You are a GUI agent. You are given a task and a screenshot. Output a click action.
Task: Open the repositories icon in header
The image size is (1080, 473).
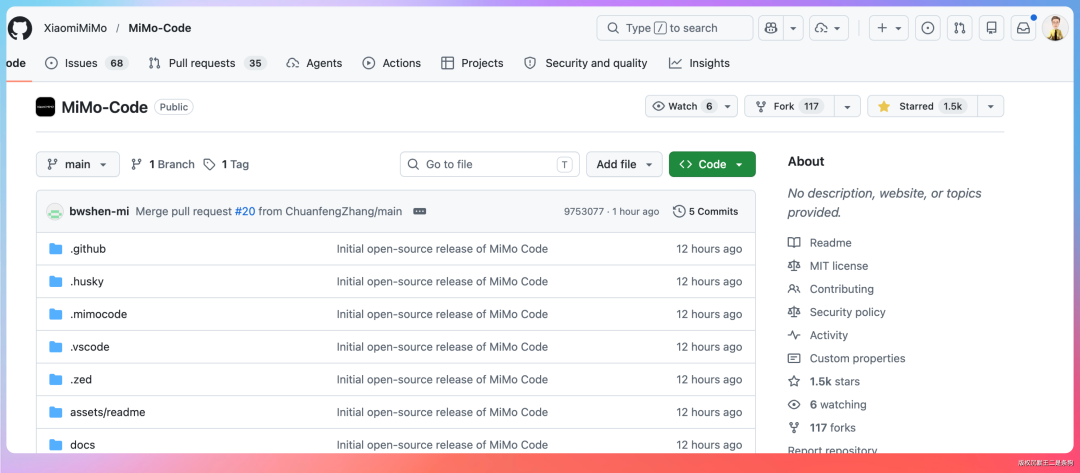coord(991,28)
